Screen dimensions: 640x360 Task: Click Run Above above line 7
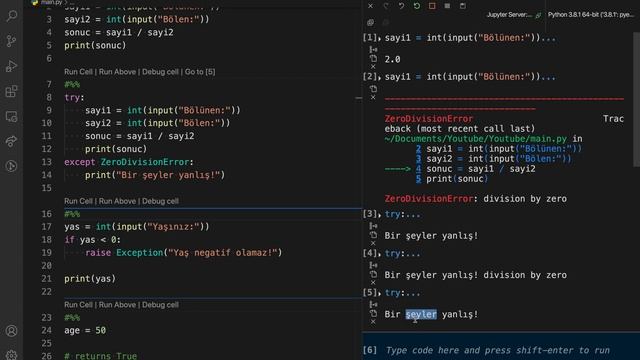pyautogui.click(x=117, y=72)
